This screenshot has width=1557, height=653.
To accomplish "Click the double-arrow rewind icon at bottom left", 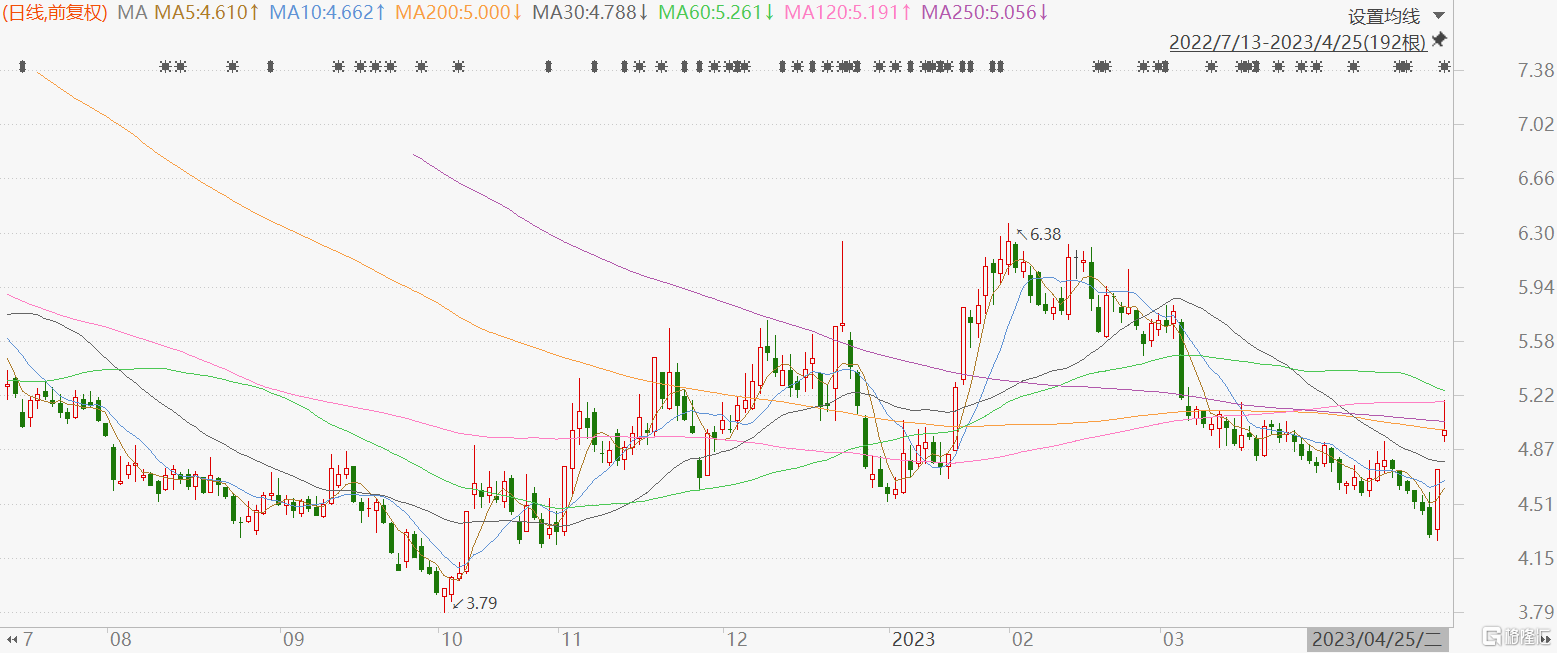I will point(12,639).
